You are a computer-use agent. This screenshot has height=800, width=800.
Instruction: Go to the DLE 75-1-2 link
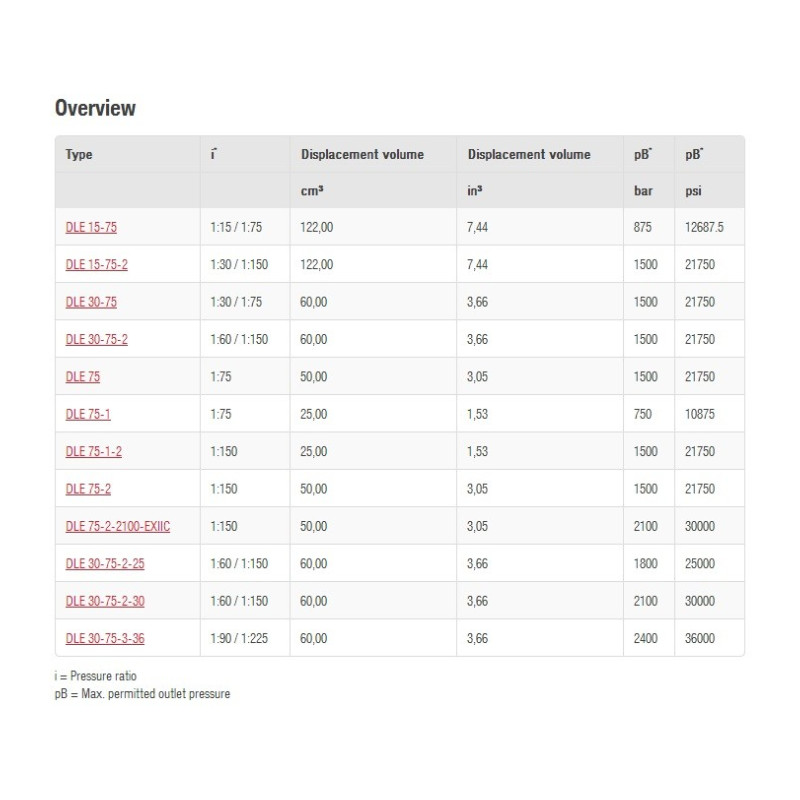94,451
